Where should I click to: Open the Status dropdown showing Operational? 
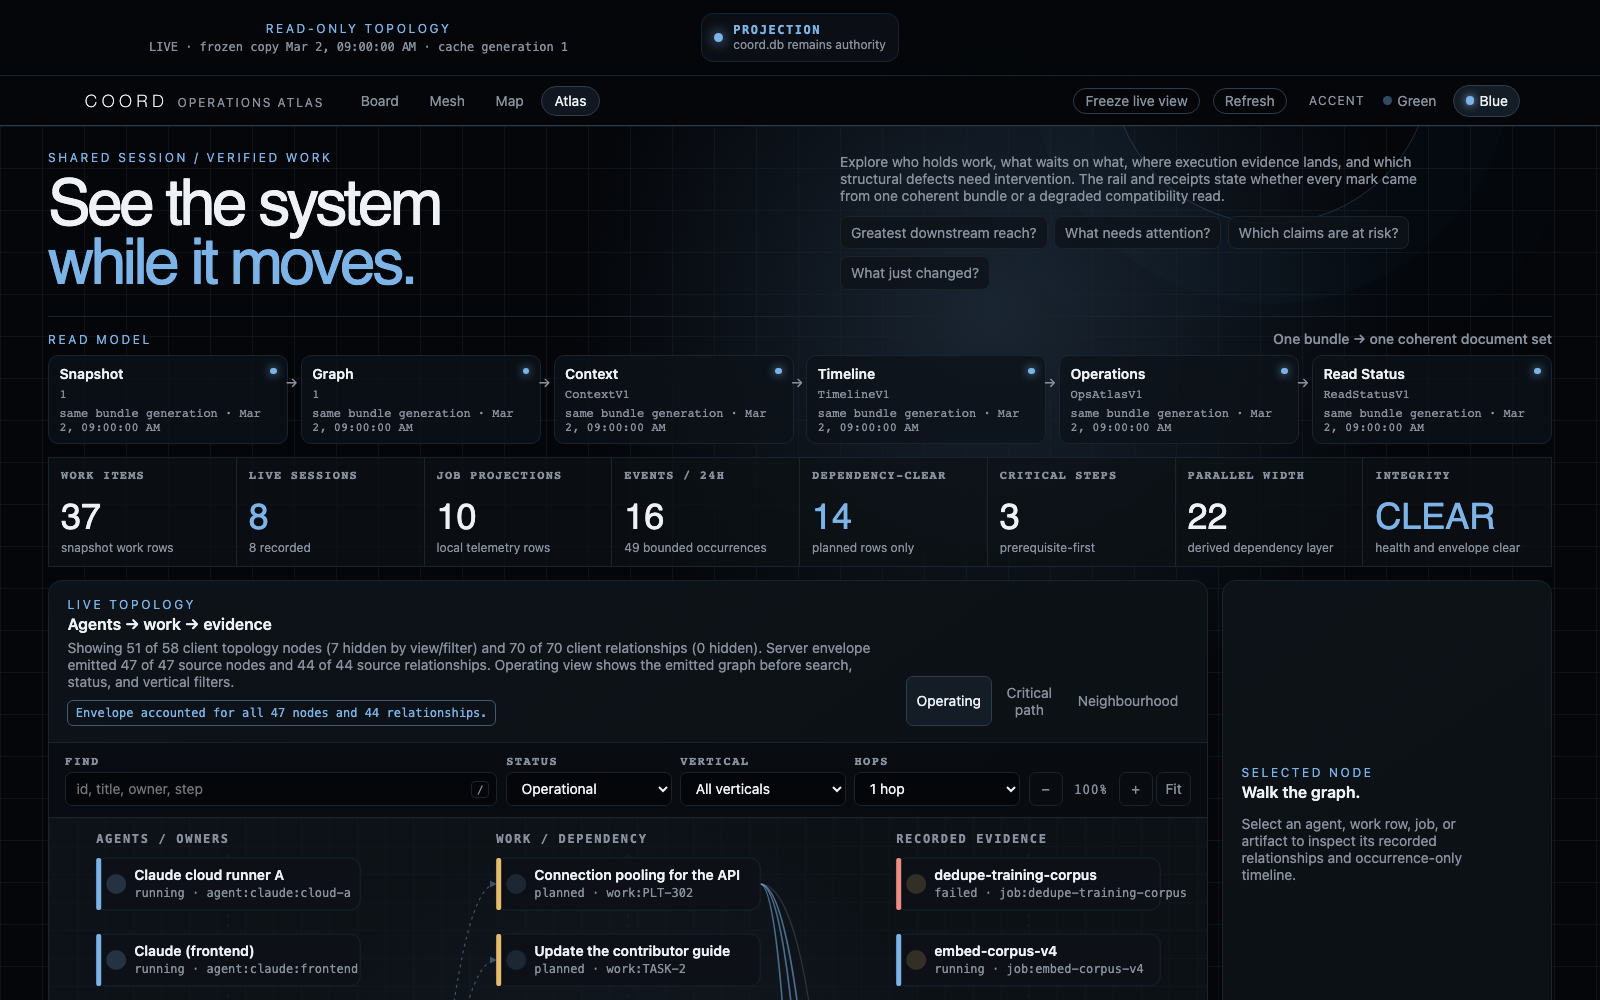pyautogui.click(x=589, y=789)
